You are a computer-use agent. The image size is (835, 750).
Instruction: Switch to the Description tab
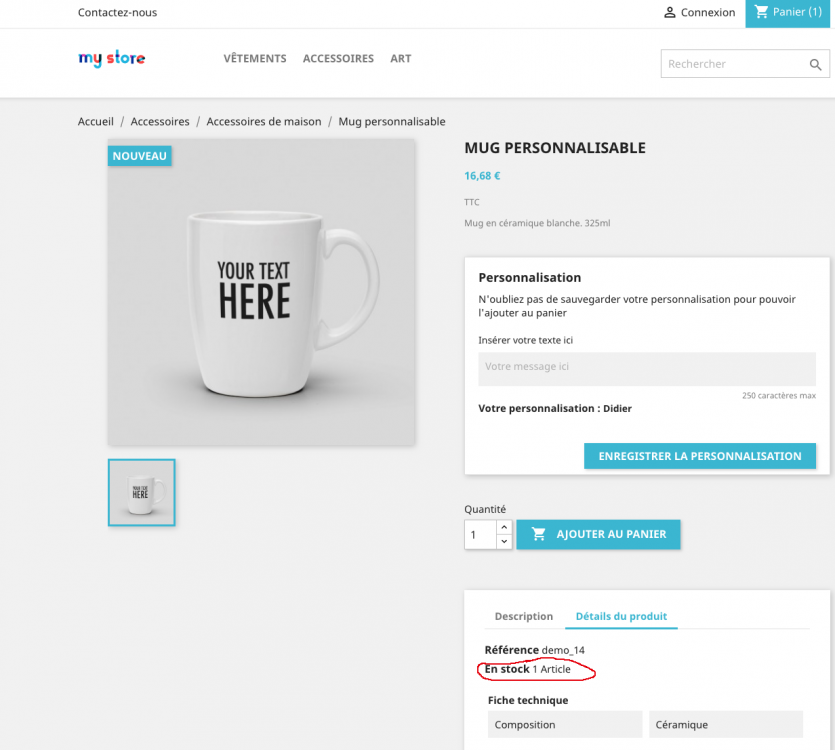coord(523,616)
